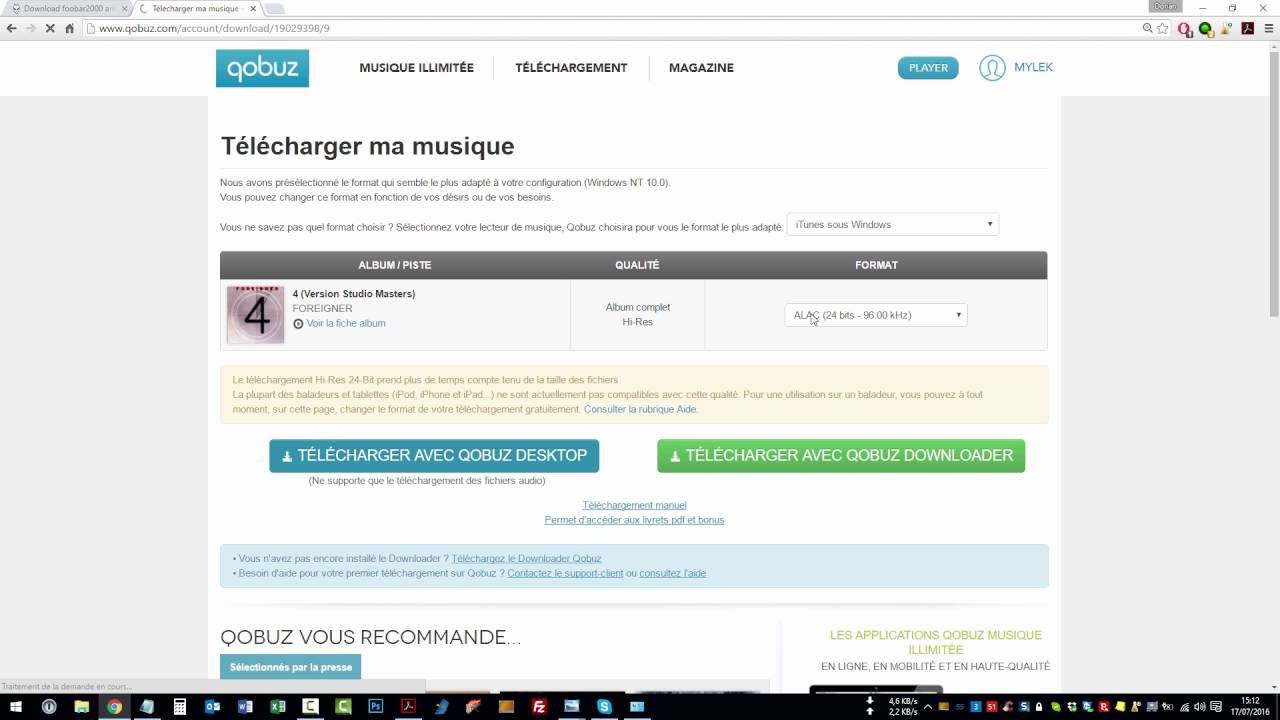Click the Contactez le support-client link
The height and width of the screenshot is (720, 1280).
(x=565, y=573)
